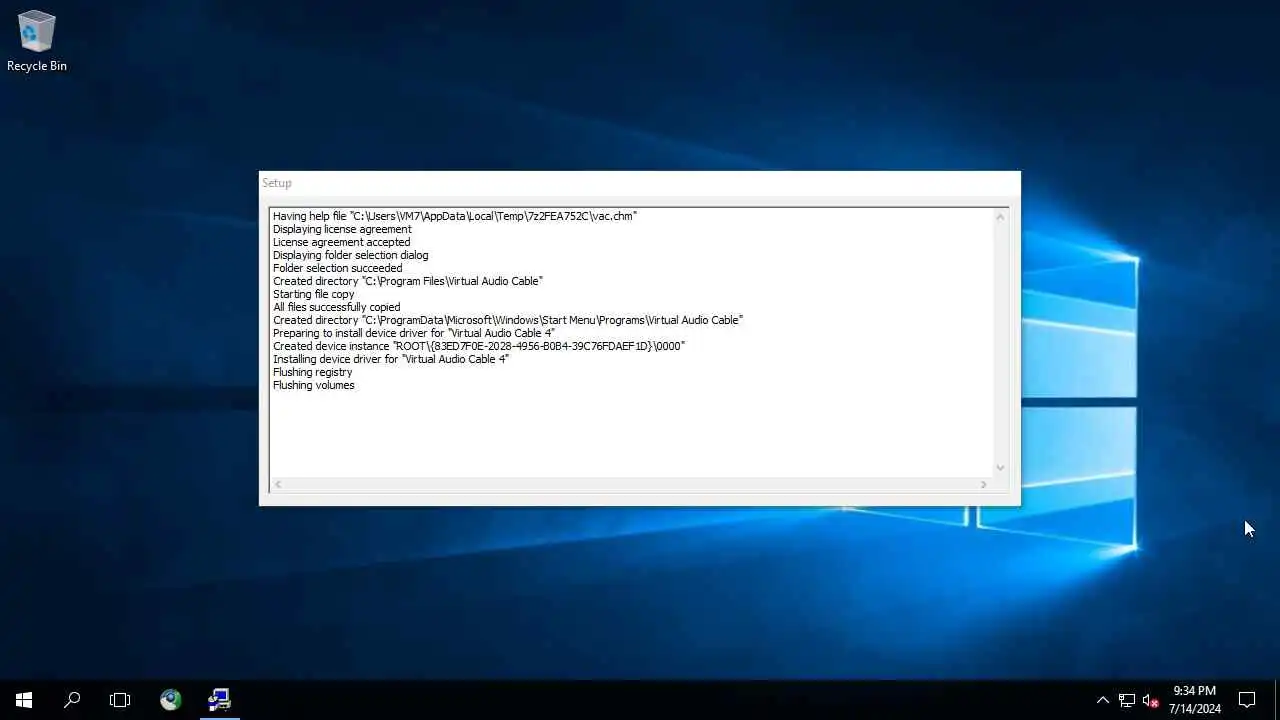Click the log scroll down arrow

tap(1000, 468)
